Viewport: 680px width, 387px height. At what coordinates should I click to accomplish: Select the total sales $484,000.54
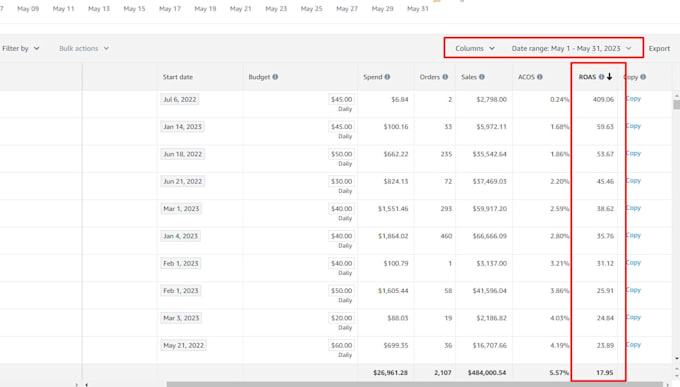(x=487, y=373)
